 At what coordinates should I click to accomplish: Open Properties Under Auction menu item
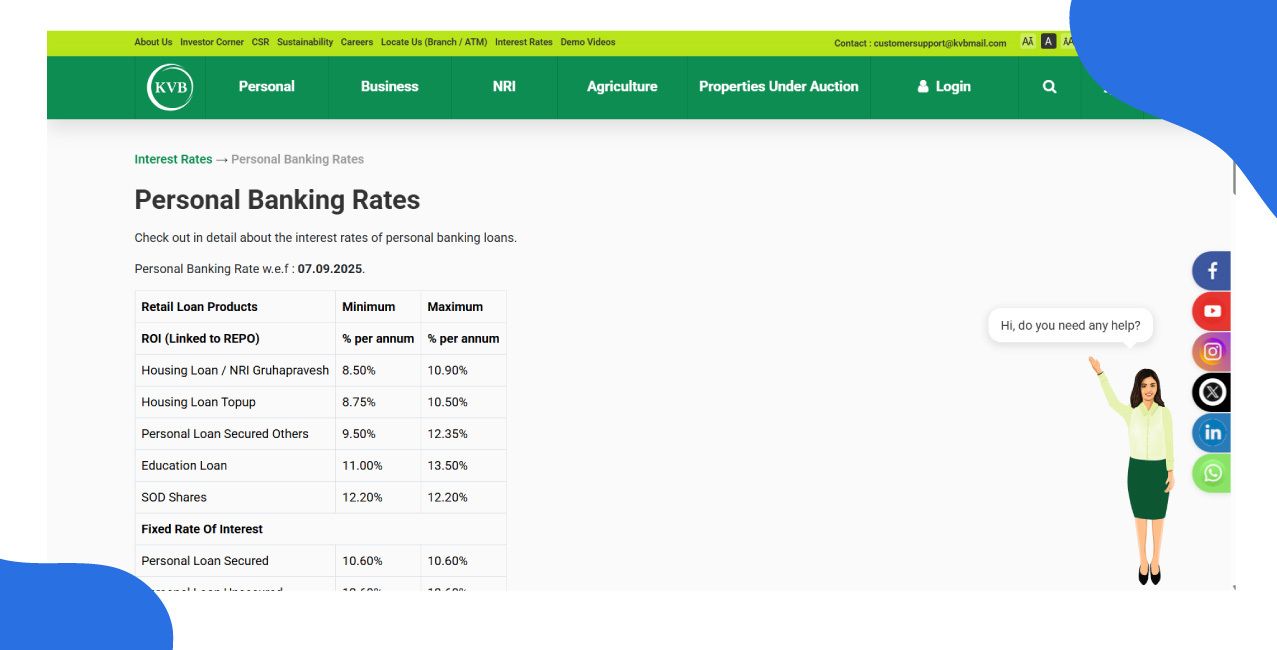(778, 87)
